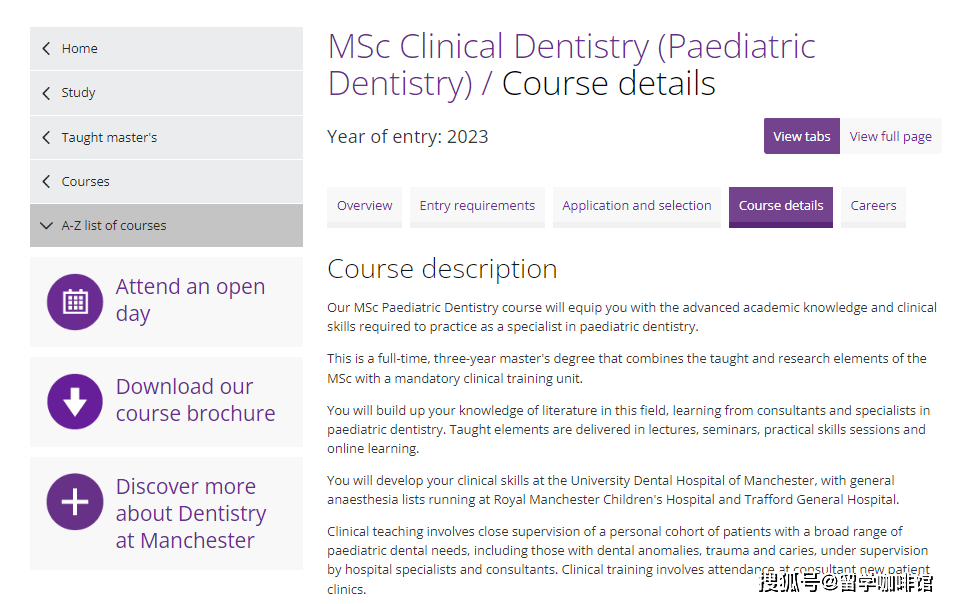Image resolution: width=955 pixels, height=604 pixels.
Task: Open the Entry requirements tab
Action: 477,206
